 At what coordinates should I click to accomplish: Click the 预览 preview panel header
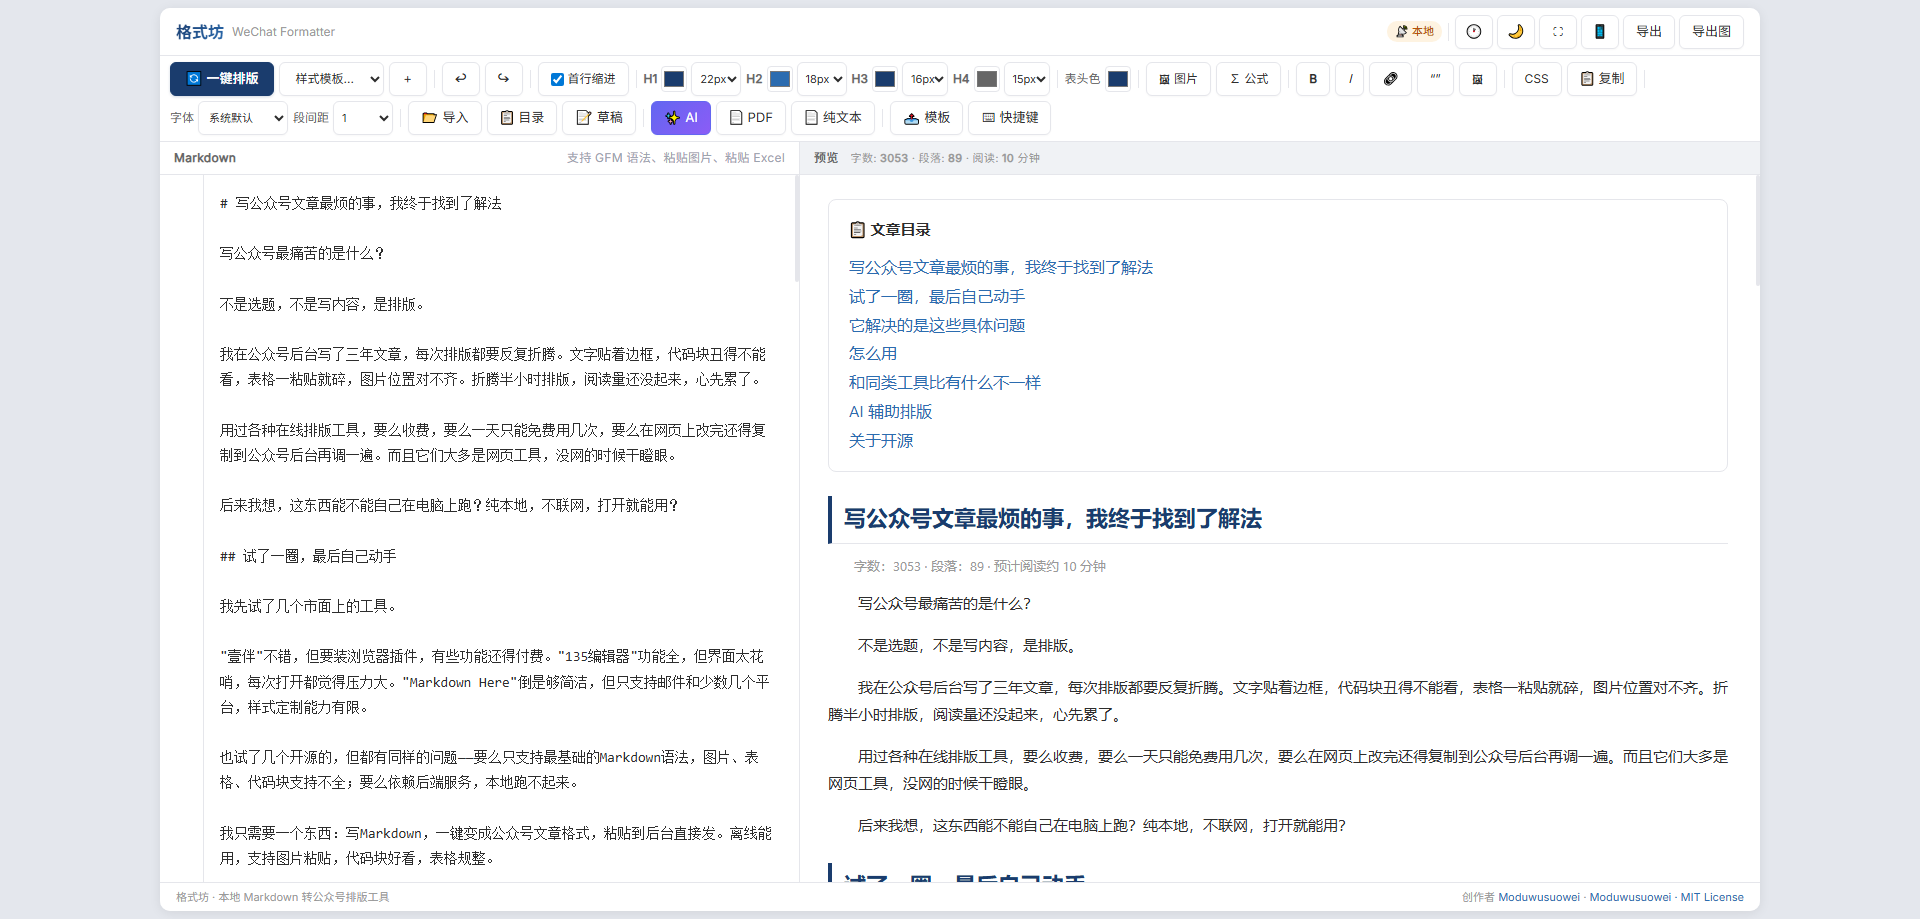pyautogui.click(x=826, y=158)
